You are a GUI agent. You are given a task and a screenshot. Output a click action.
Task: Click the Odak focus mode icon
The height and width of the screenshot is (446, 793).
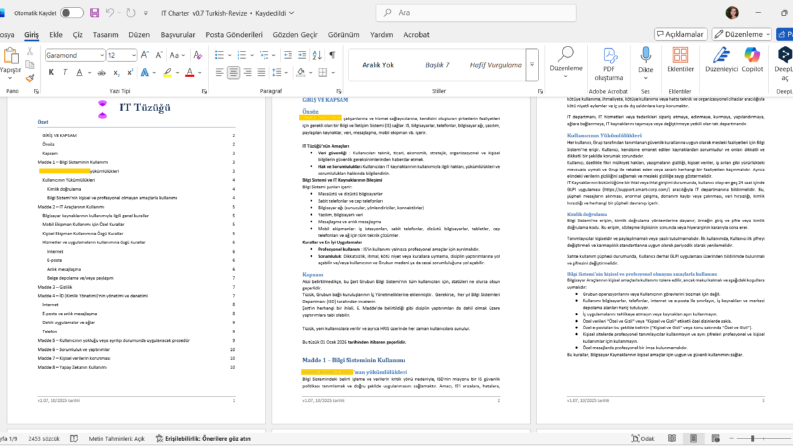(x=643, y=438)
